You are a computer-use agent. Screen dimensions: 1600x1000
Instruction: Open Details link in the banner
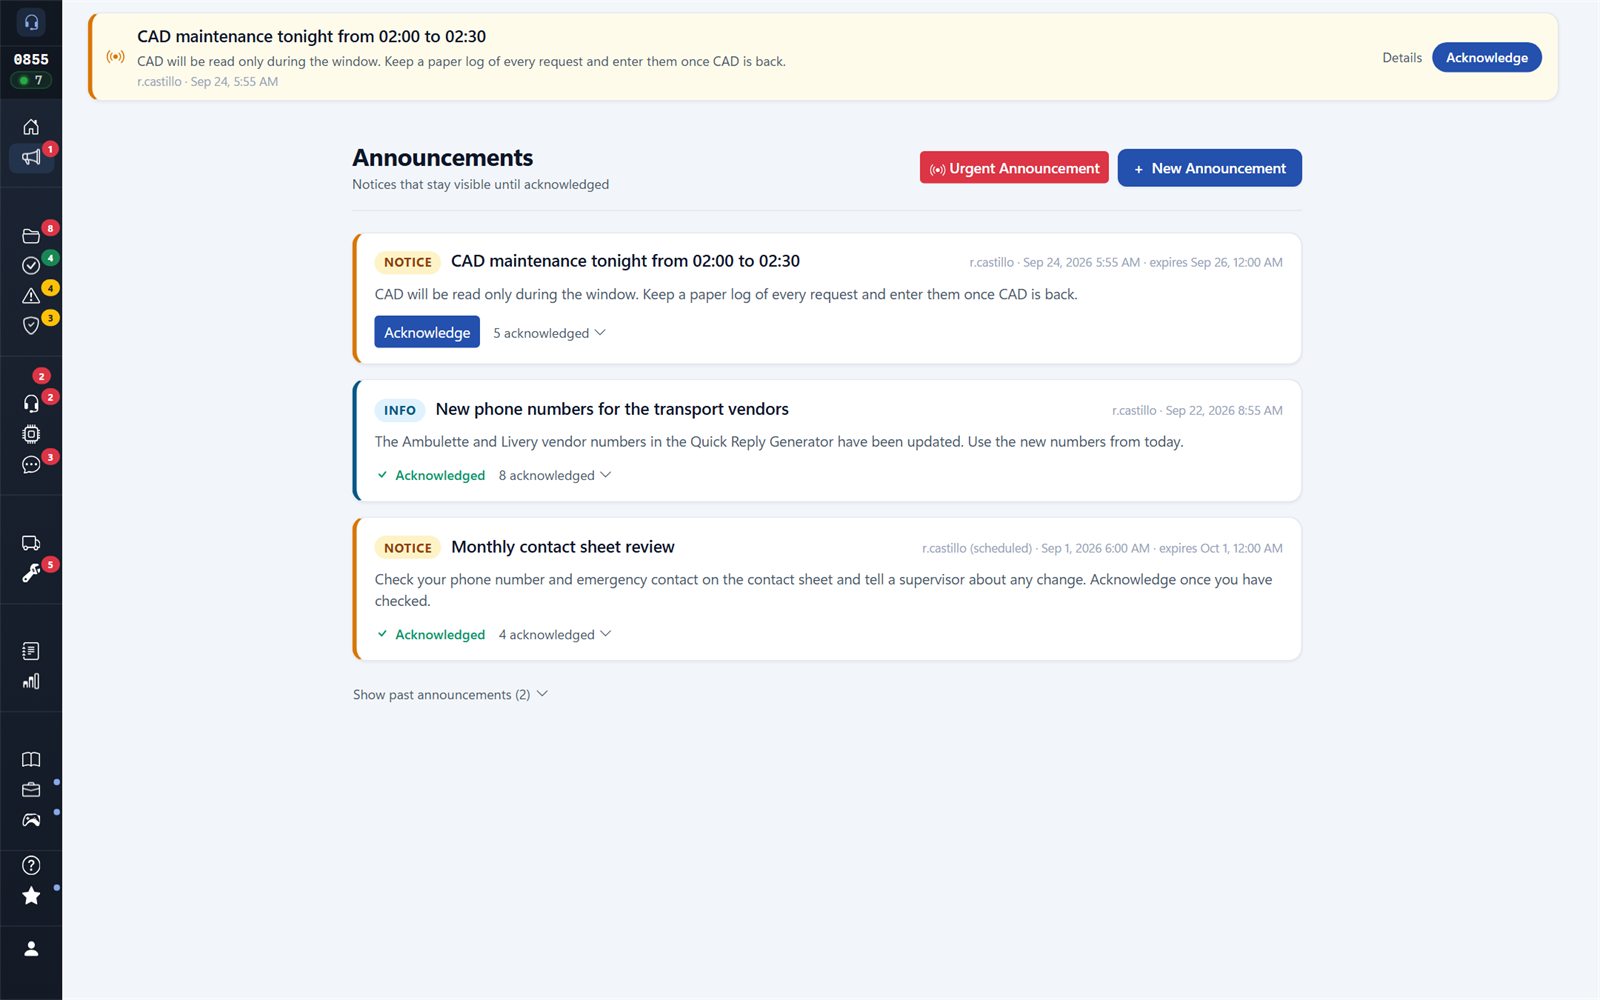click(x=1402, y=58)
